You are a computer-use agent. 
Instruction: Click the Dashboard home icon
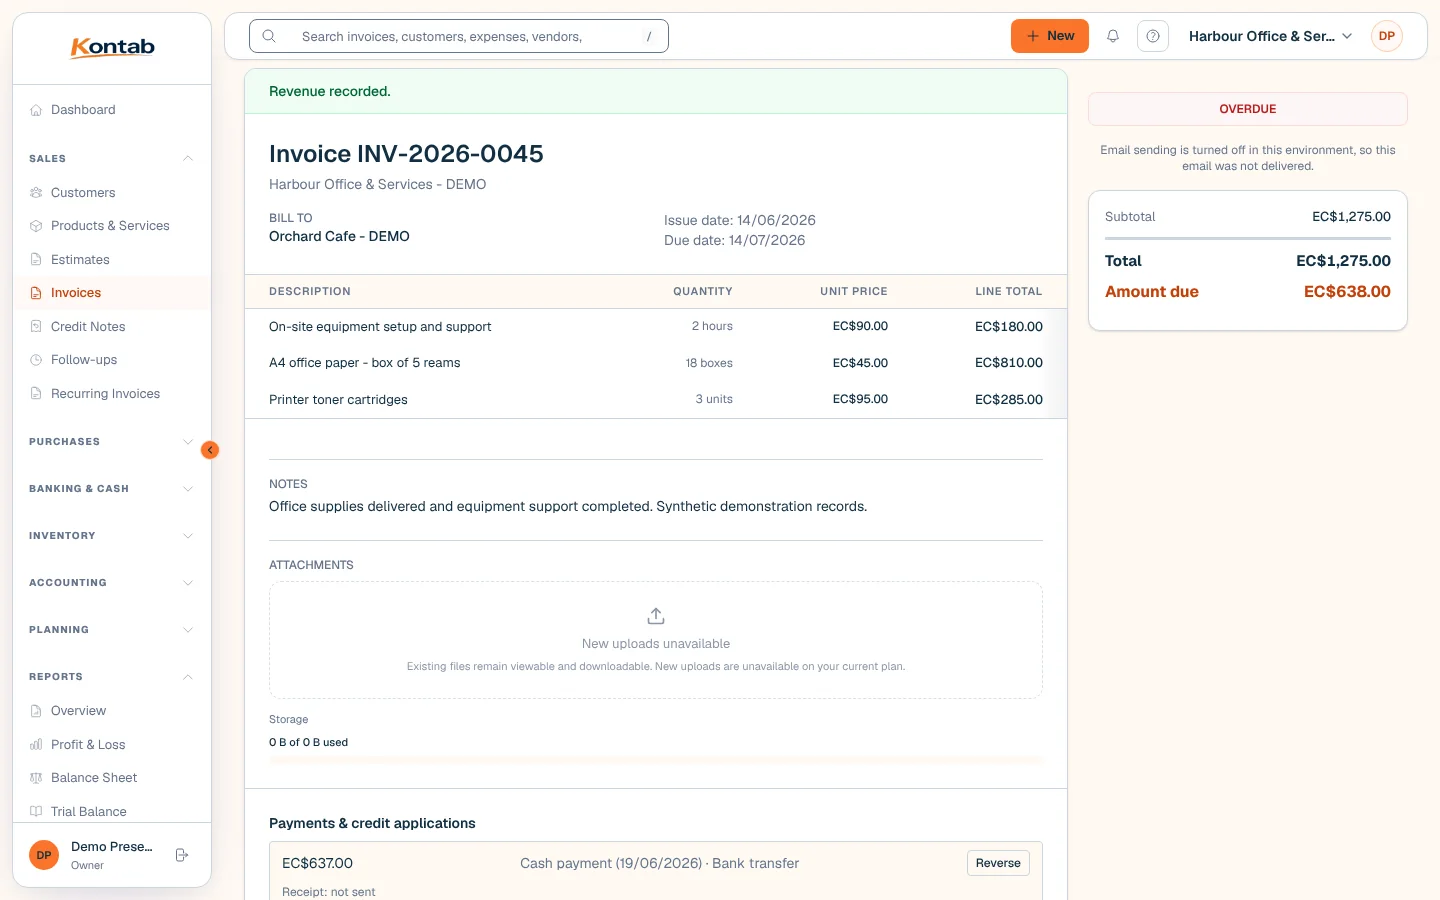click(x=36, y=110)
